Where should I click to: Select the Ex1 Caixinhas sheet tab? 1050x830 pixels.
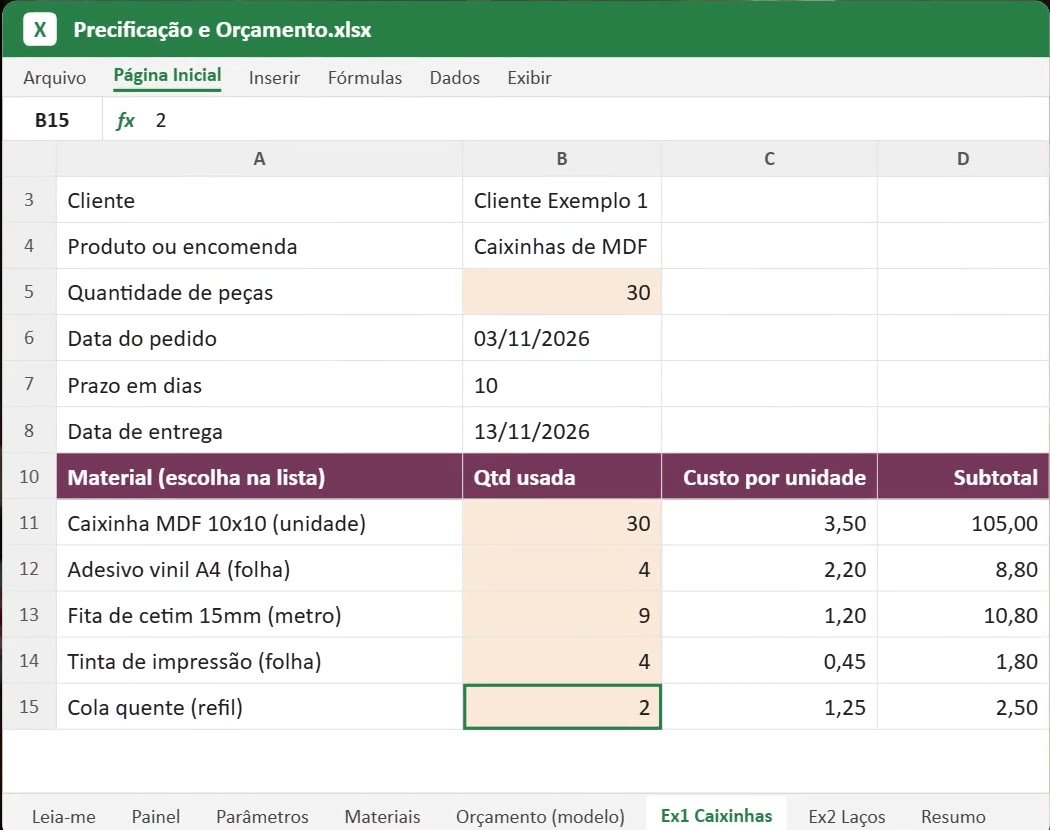[717, 815]
